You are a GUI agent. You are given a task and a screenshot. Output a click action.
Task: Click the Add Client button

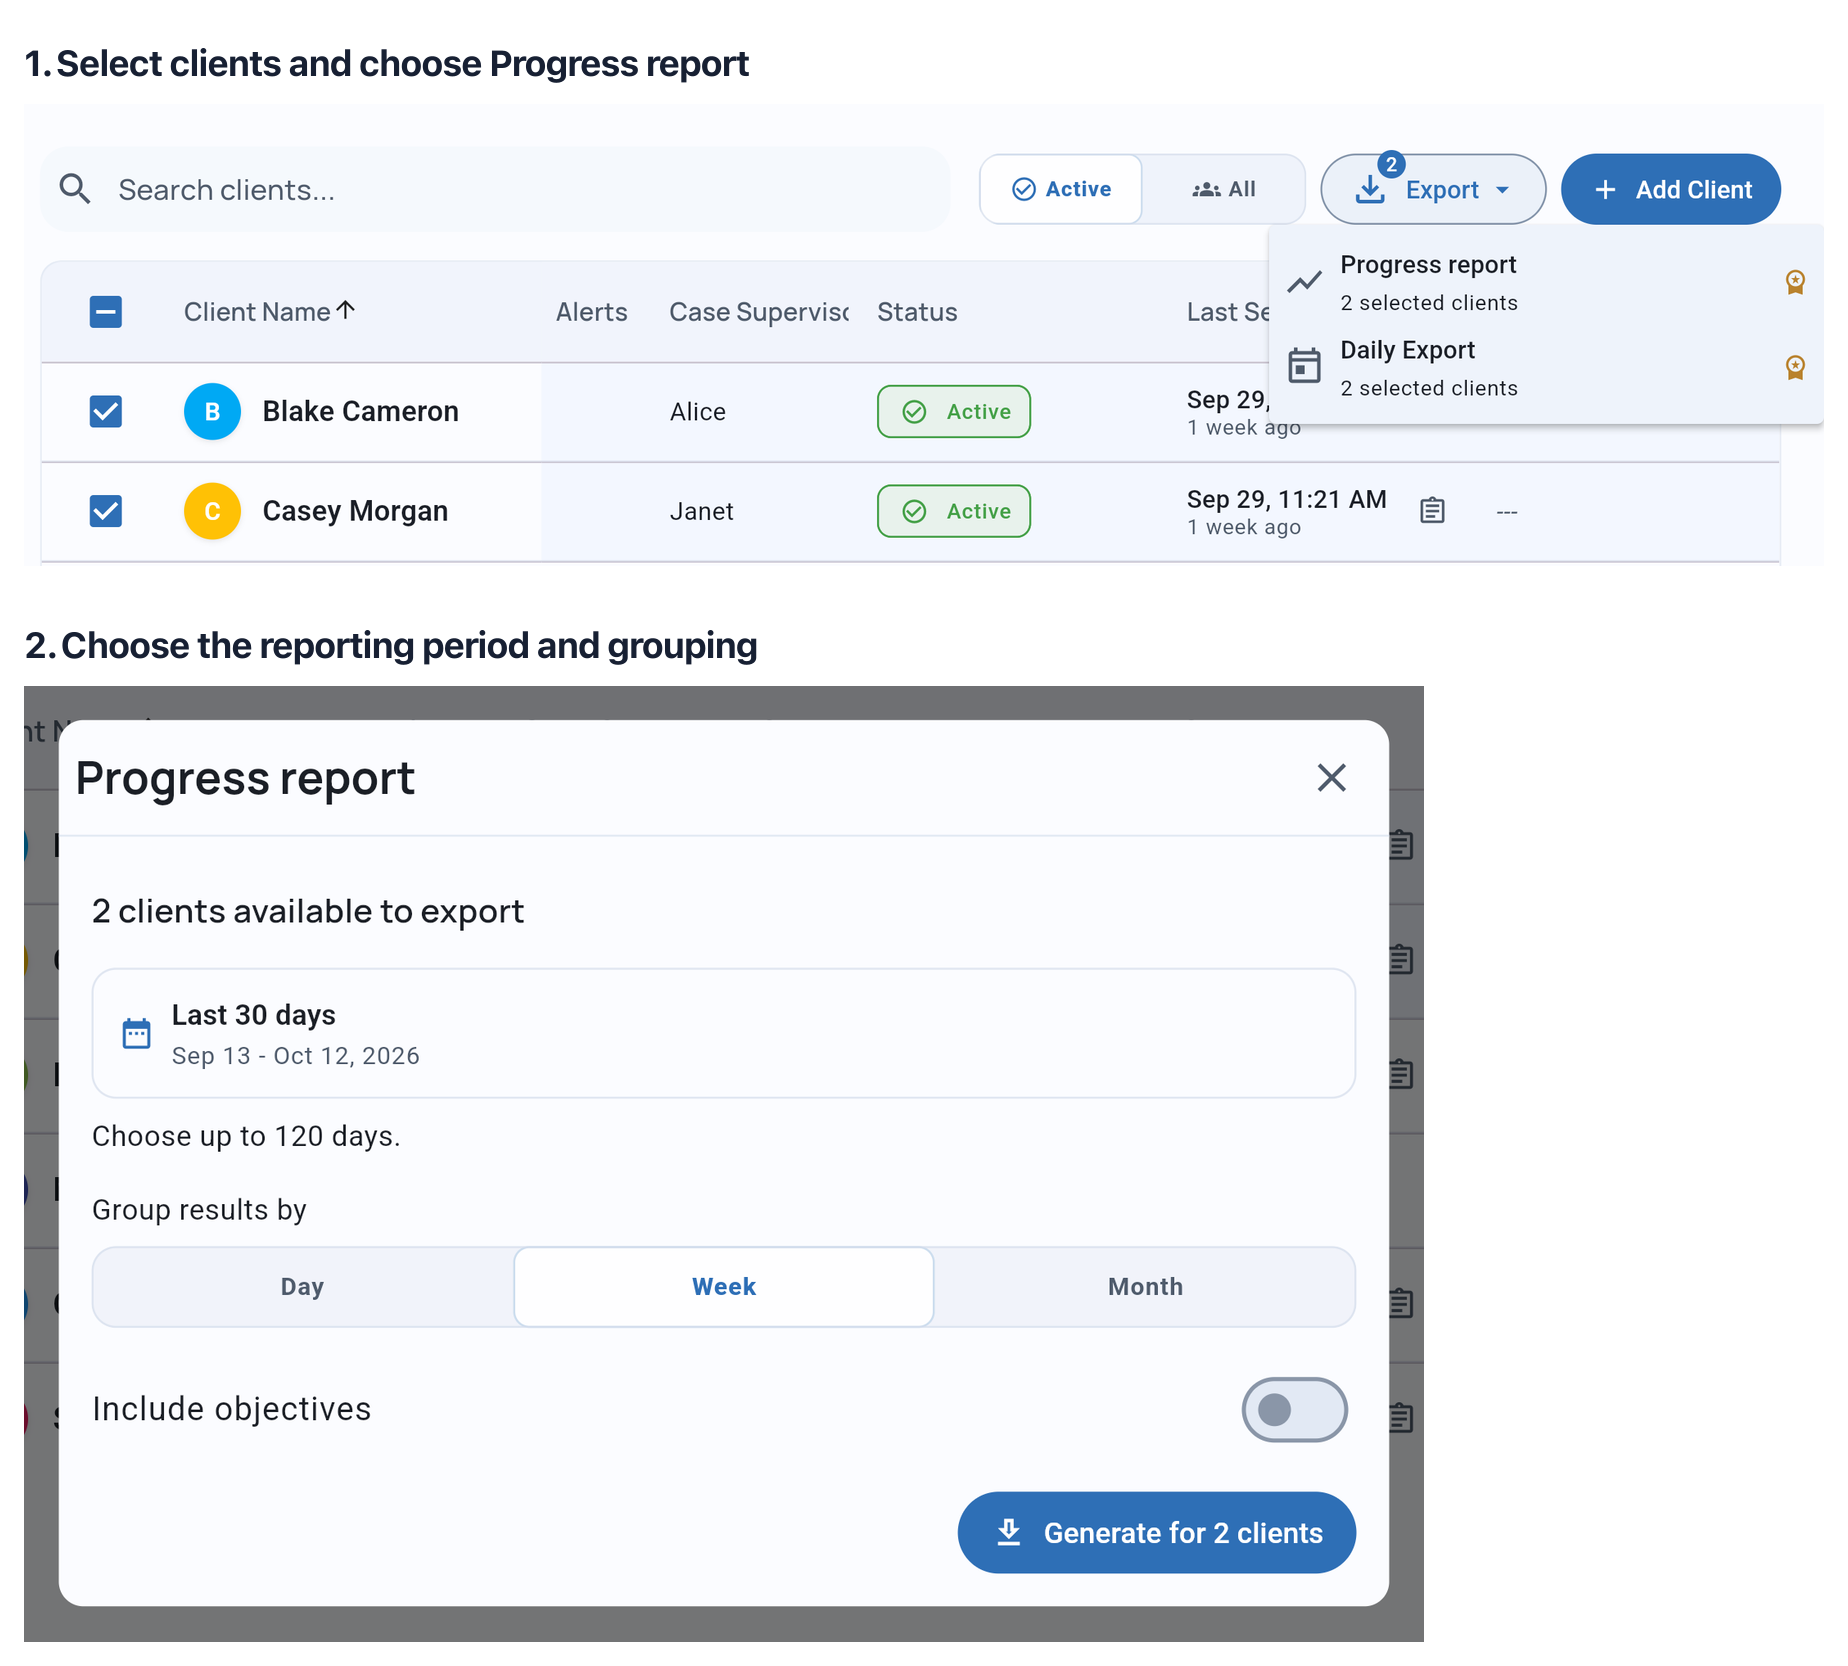point(1671,189)
